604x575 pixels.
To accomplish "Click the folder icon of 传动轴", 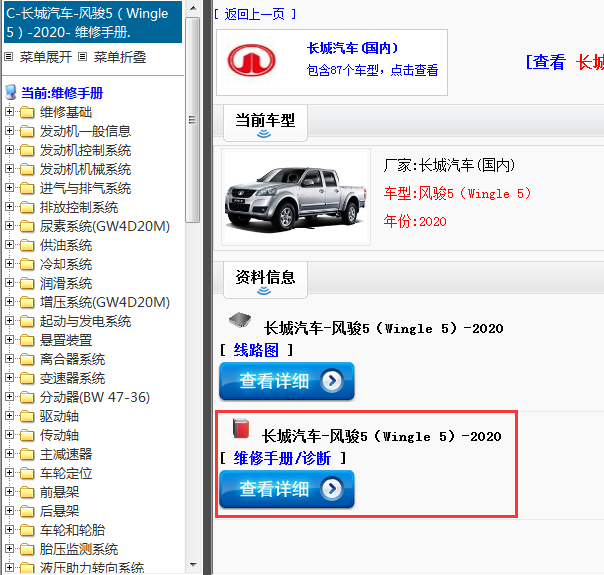I will coord(27,435).
